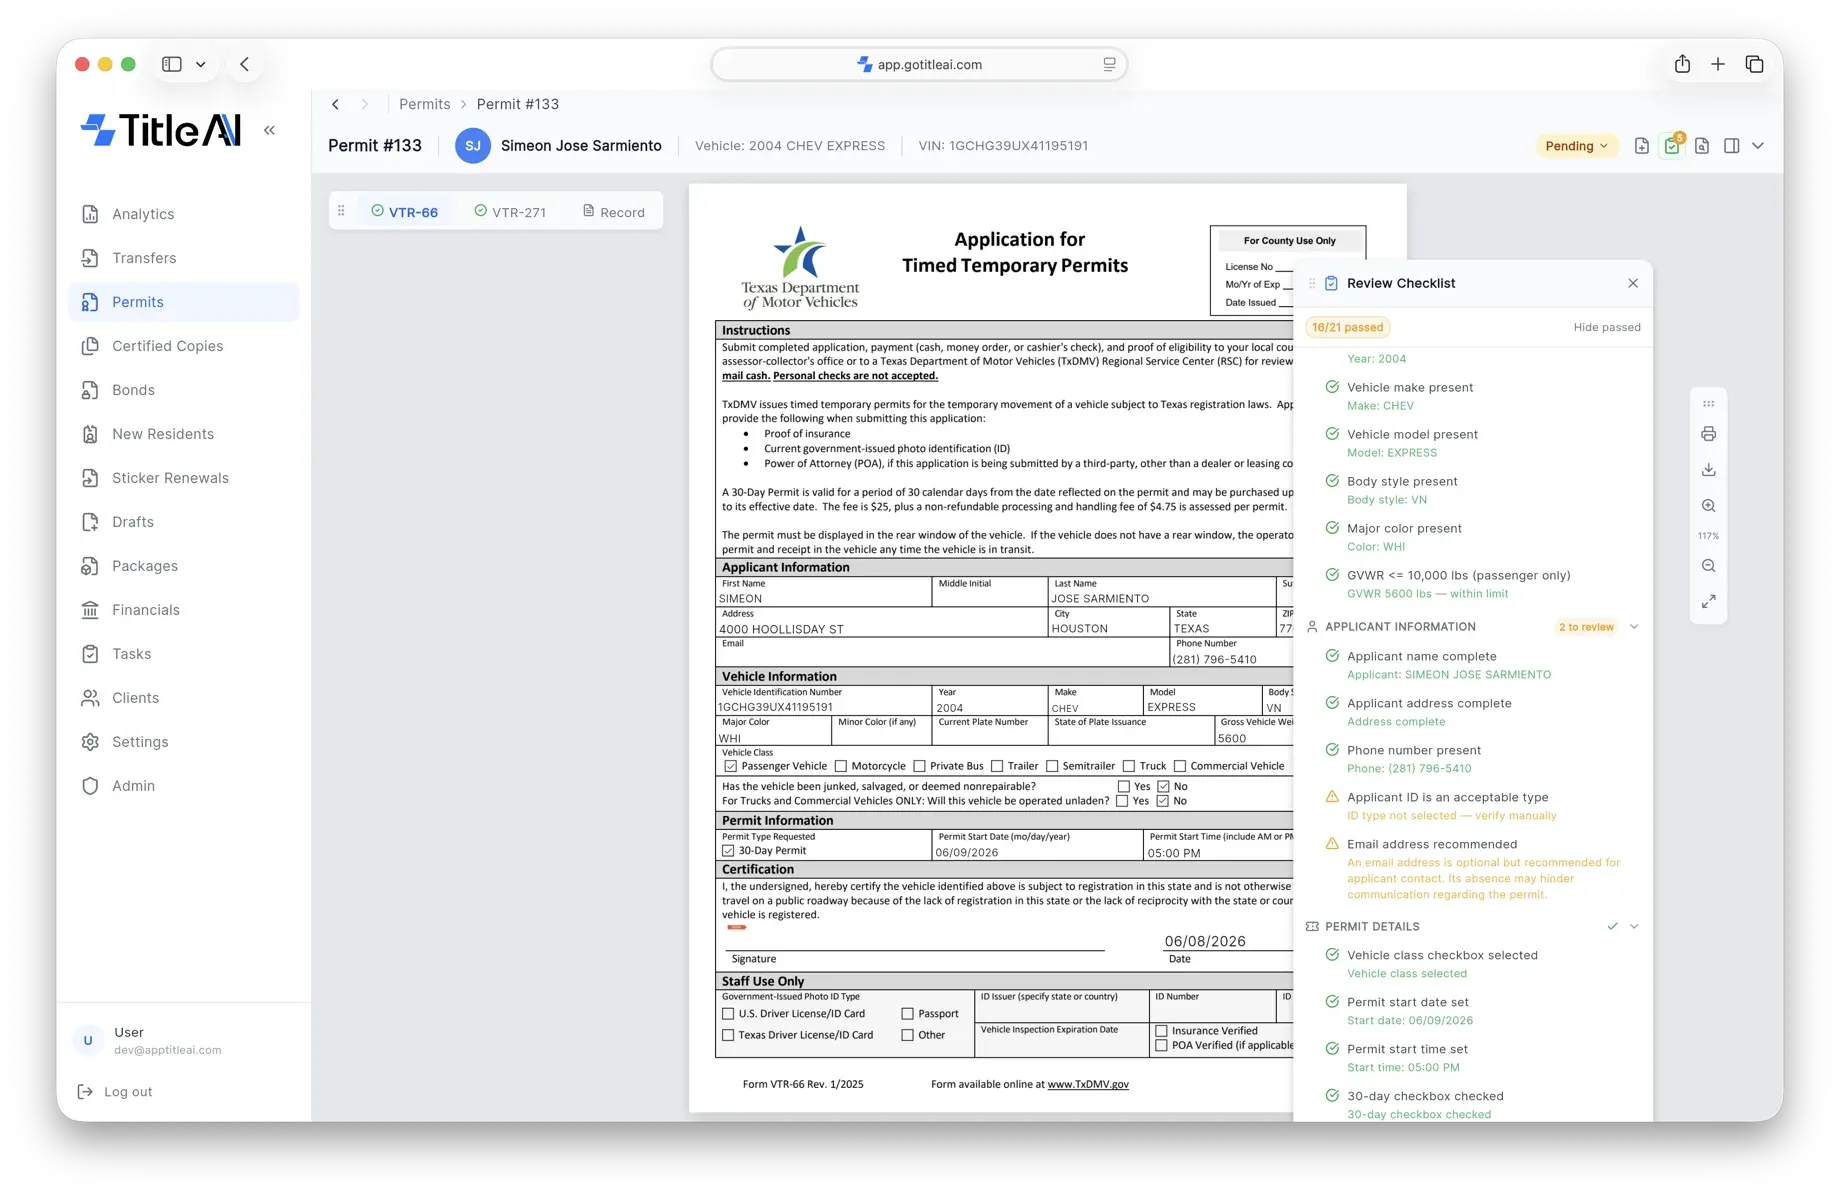The width and height of the screenshot is (1840, 1196).
Task: Open New Residents section
Action: pyautogui.click(x=184, y=434)
